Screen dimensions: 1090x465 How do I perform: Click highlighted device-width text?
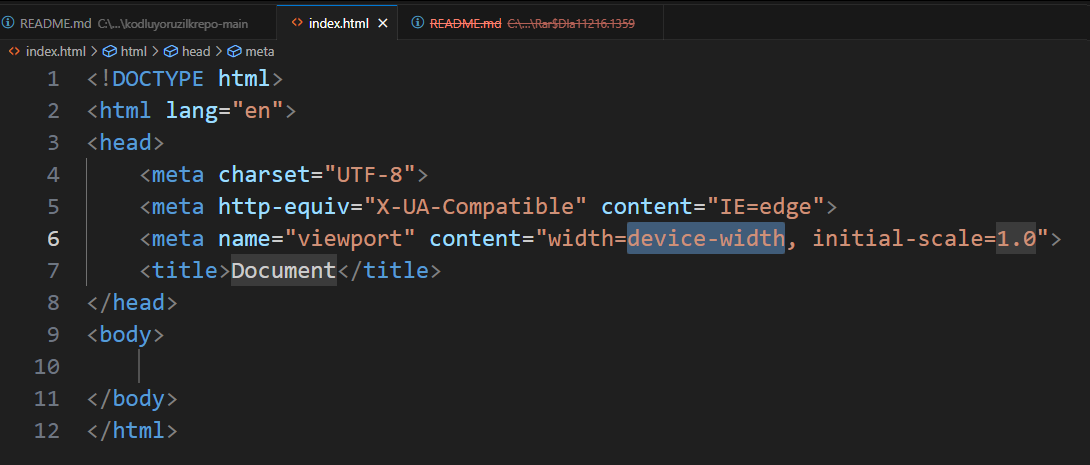(706, 238)
